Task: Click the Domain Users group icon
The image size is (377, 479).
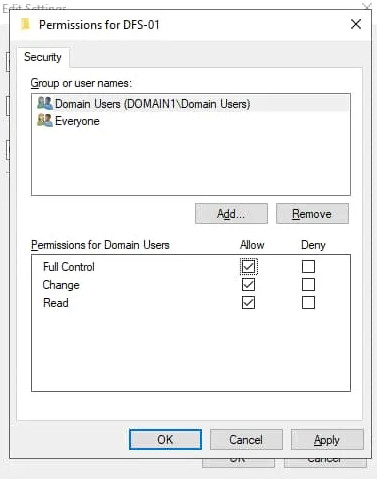Action: pos(45,103)
